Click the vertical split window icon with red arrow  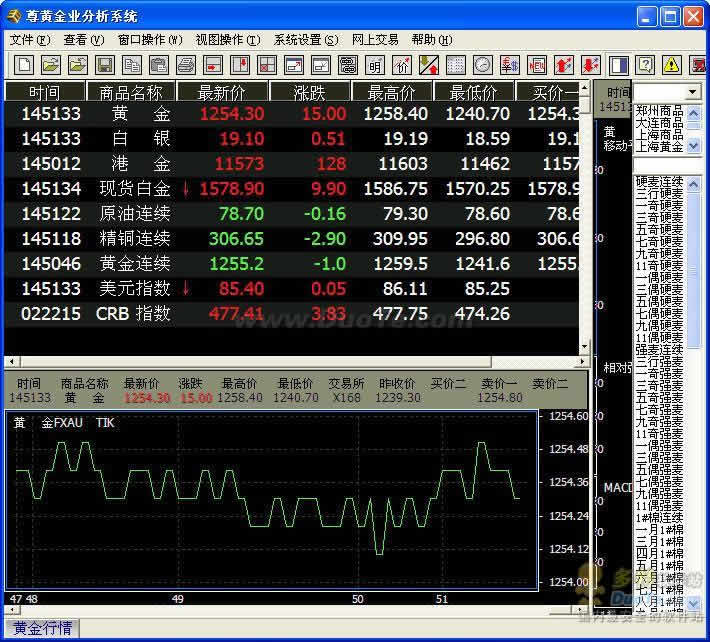coord(240,66)
